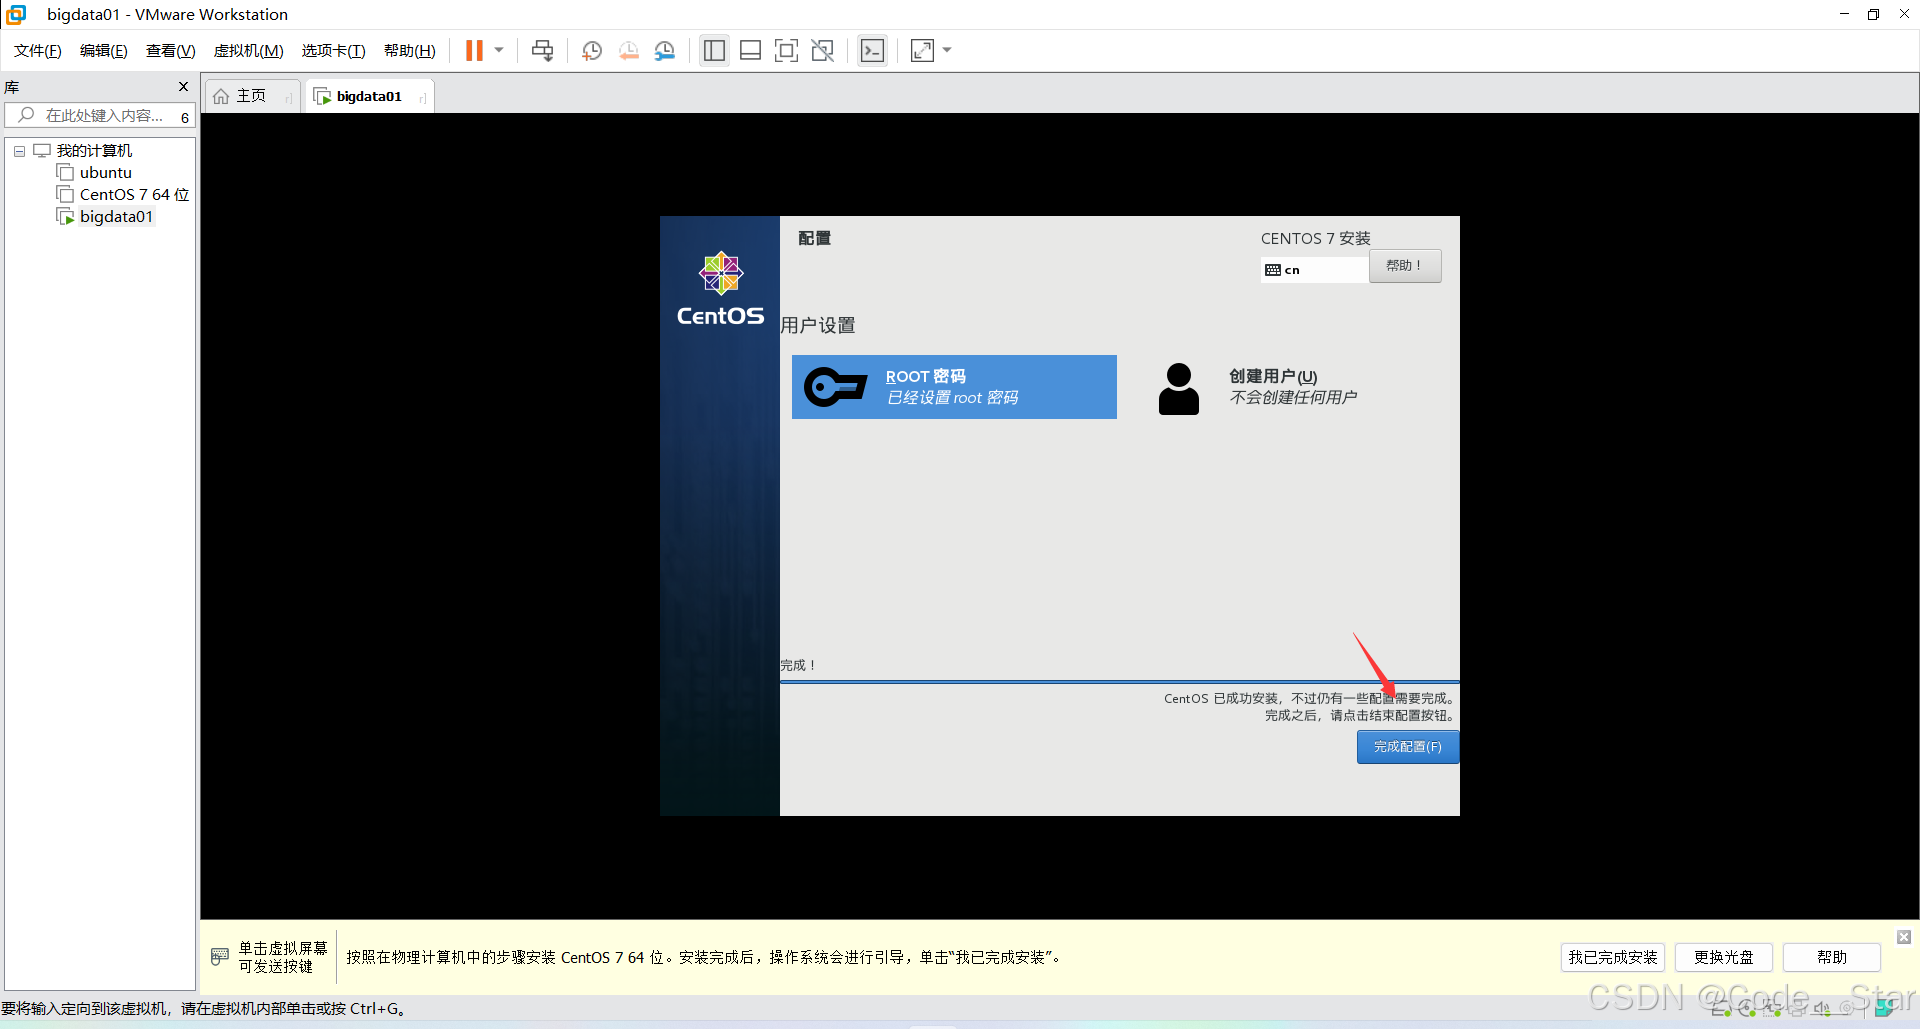Image resolution: width=1920 pixels, height=1029 pixels.
Task: Revert to snapshot toolbar icon
Action: [x=628, y=50]
